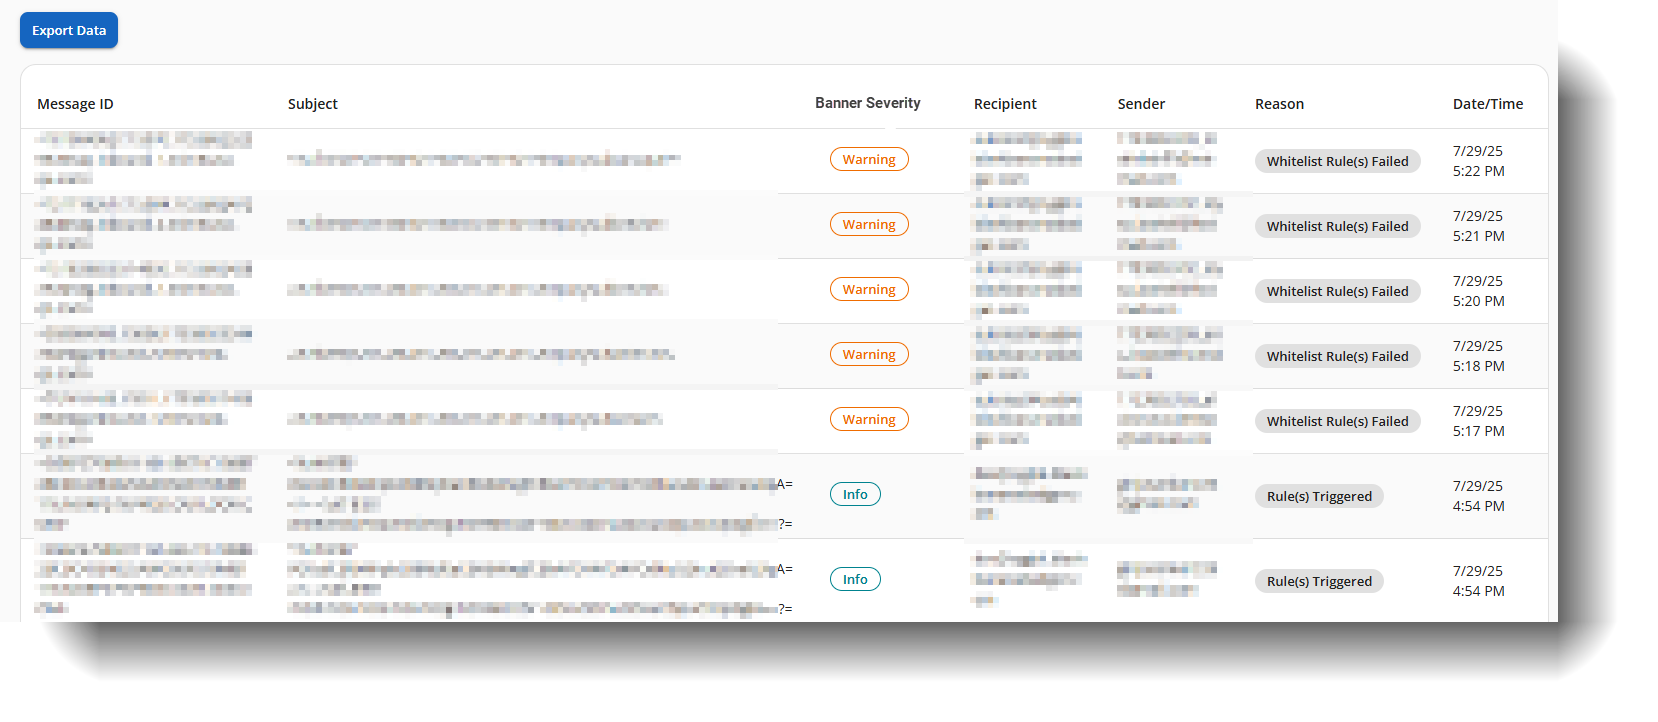
Task: Click the Info badge on the 4:54 PM row
Action: [x=855, y=494]
